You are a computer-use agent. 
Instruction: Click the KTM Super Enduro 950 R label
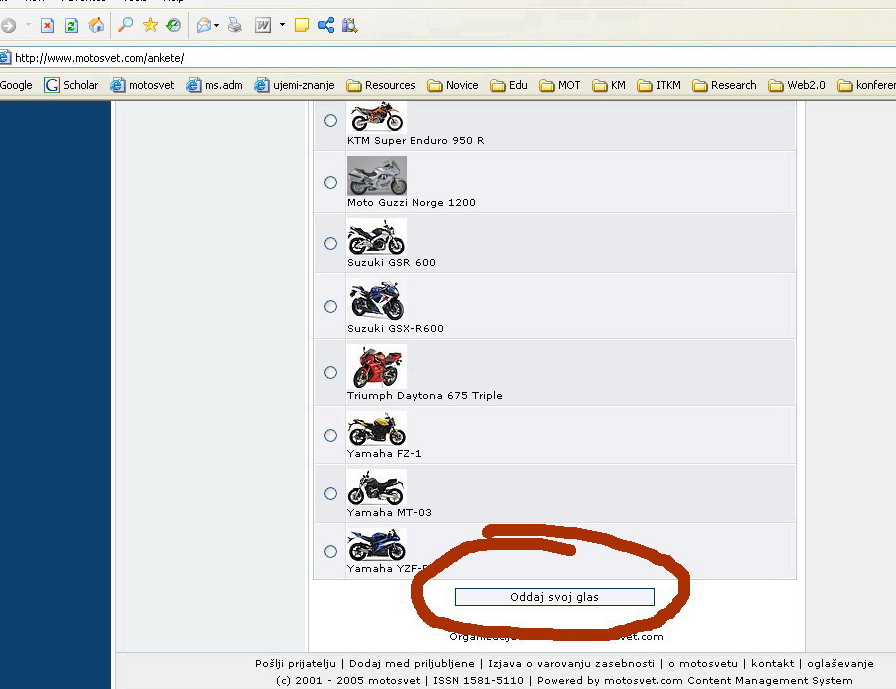coord(415,141)
